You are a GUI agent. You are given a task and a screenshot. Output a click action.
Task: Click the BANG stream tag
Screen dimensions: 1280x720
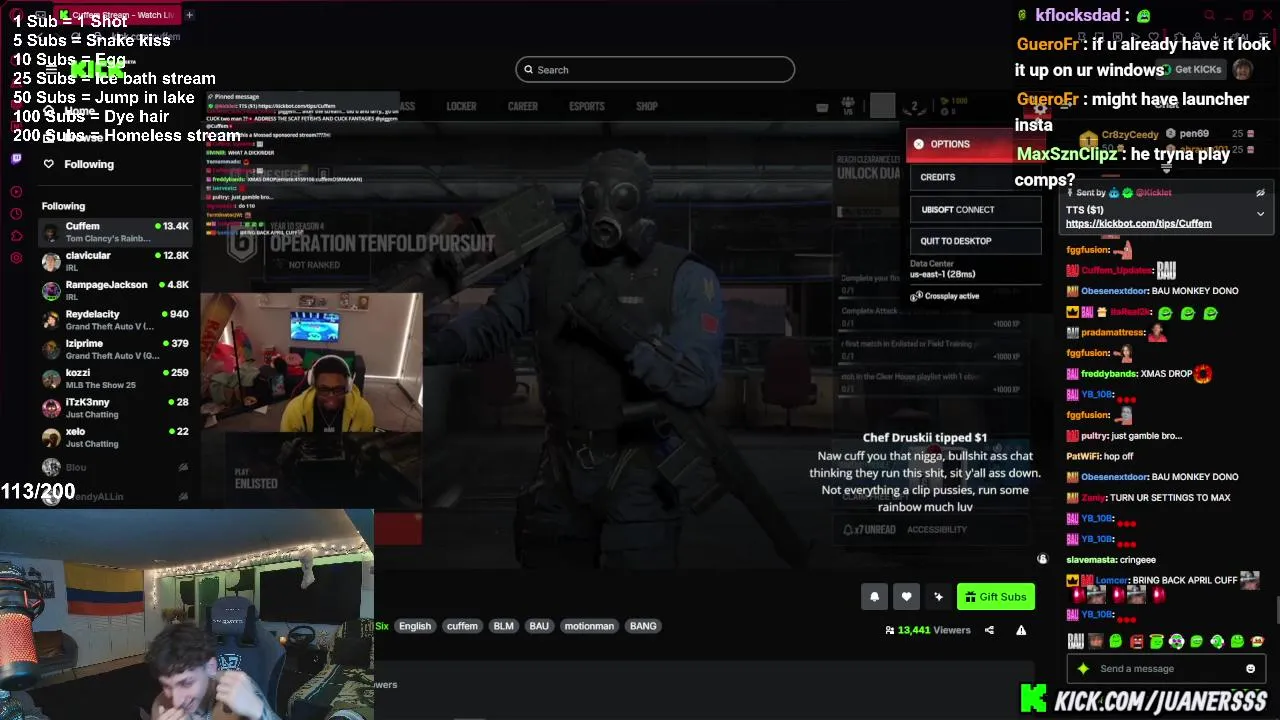coord(643,626)
